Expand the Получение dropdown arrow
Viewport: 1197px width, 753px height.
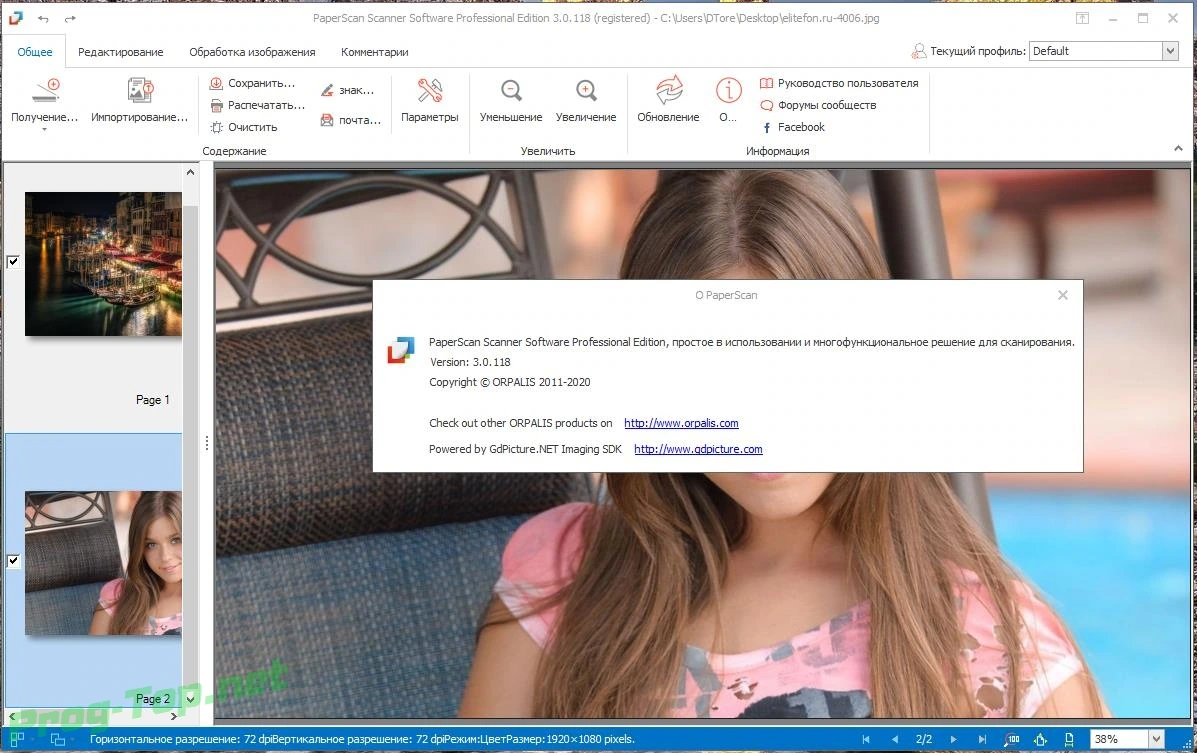click(x=44, y=131)
